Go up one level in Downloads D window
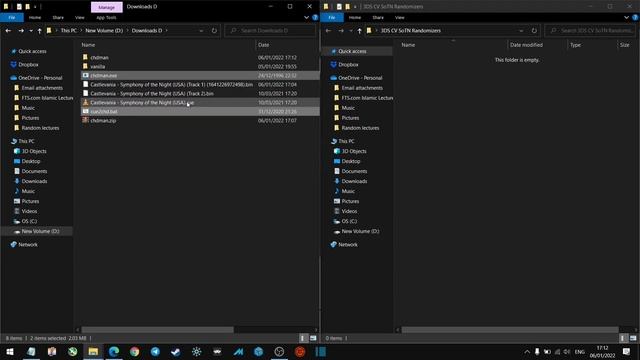This screenshot has height=360, width=640. point(40,31)
